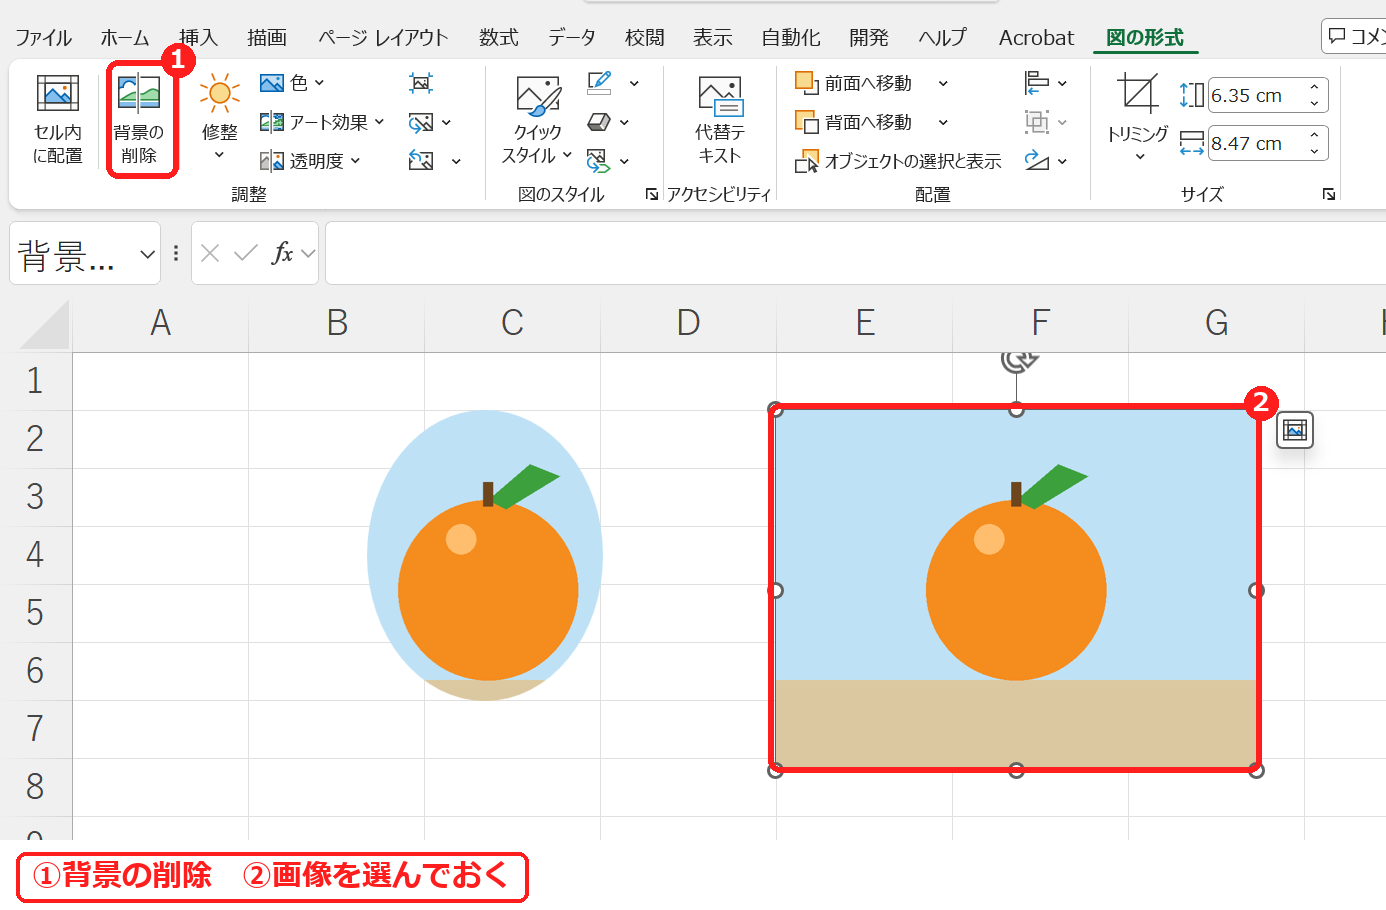
Task: Click the Change Picture icon
Action: (421, 122)
